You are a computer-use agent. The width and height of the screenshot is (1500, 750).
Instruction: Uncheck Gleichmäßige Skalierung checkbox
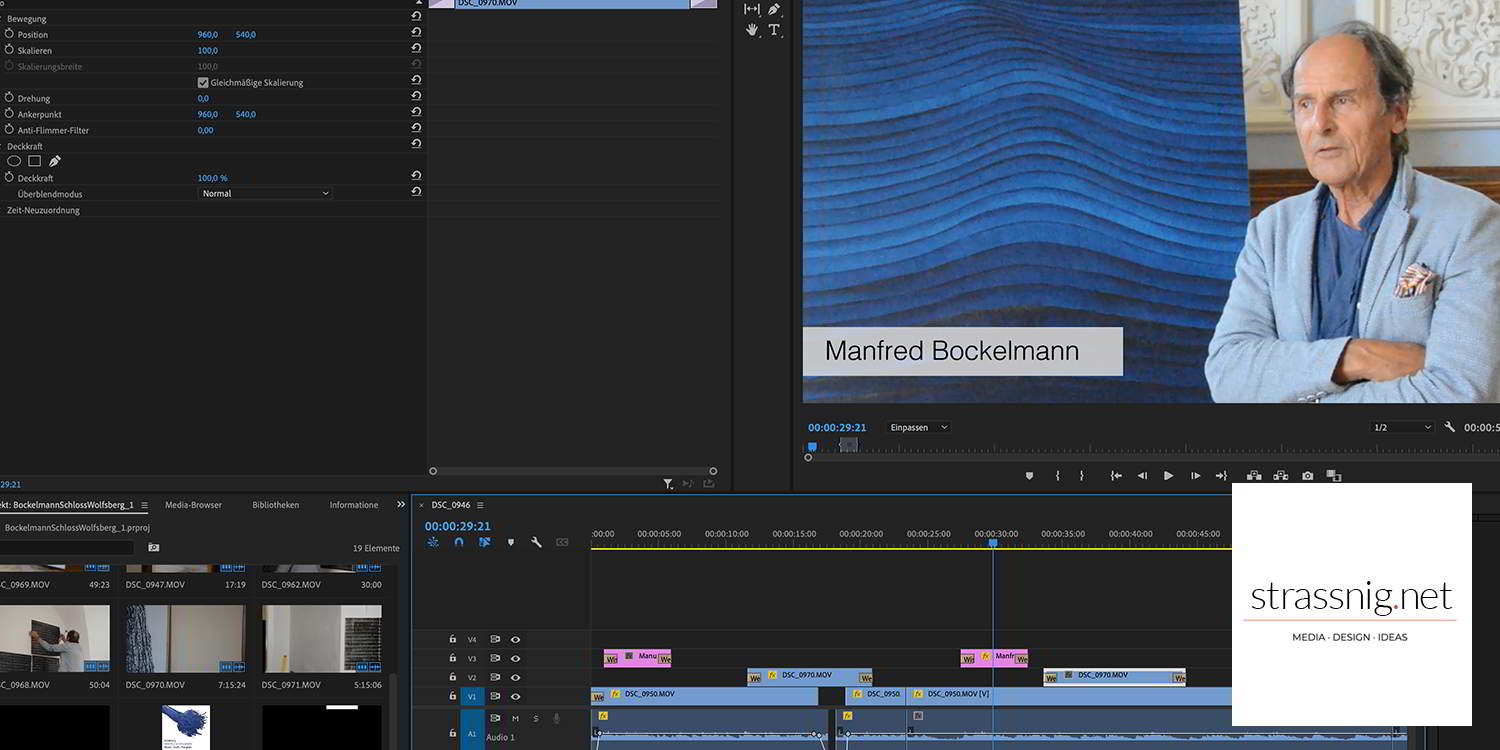click(203, 83)
